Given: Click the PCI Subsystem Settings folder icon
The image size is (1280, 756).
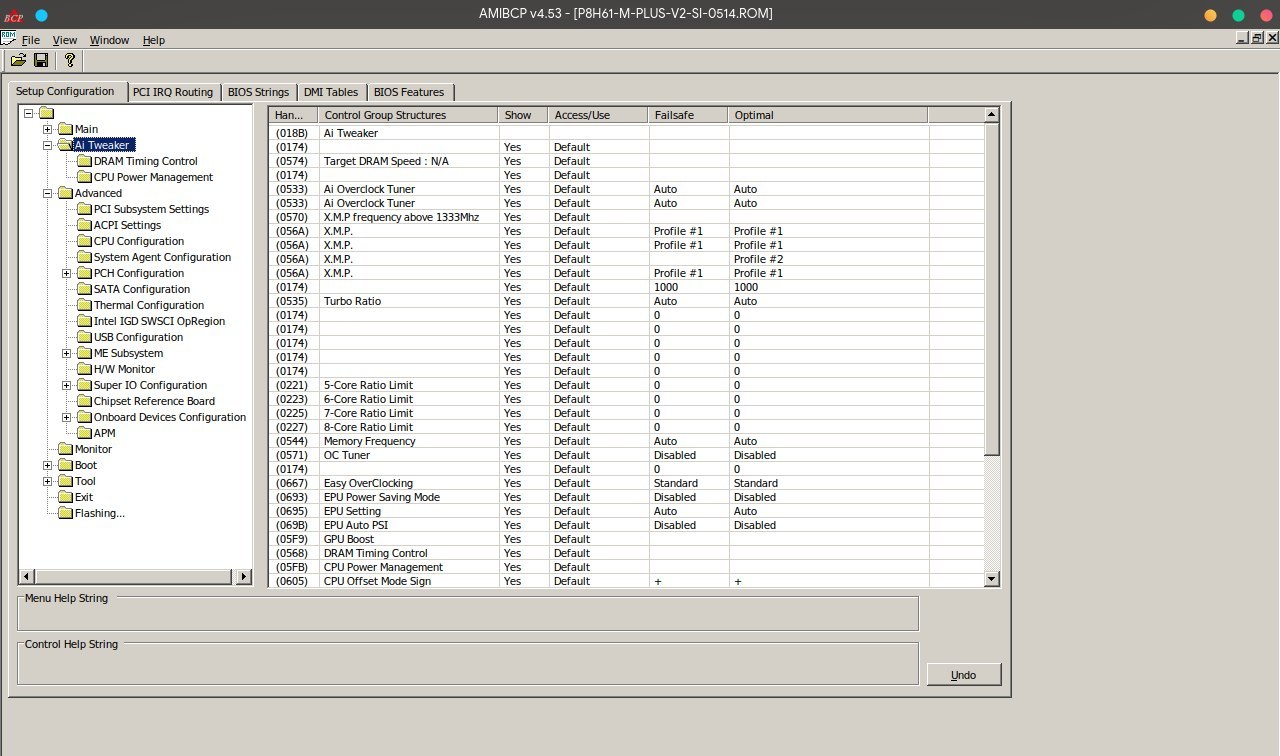Looking at the screenshot, I should (x=84, y=209).
